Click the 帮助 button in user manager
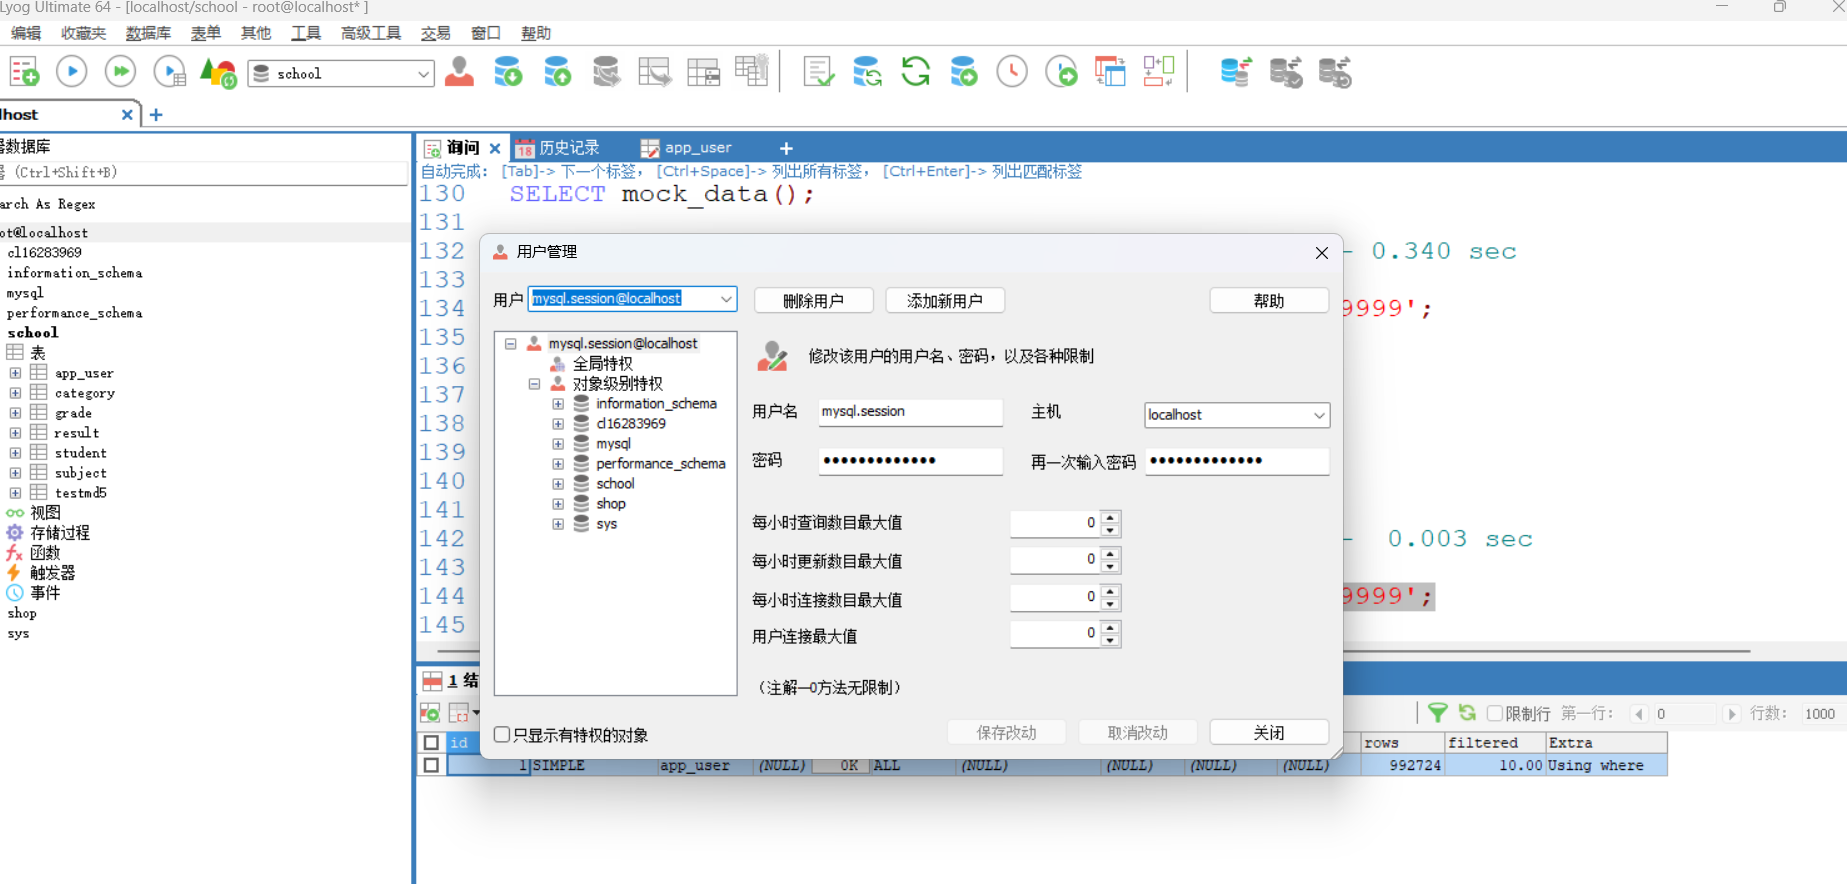The image size is (1847, 884). [1269, 300]
